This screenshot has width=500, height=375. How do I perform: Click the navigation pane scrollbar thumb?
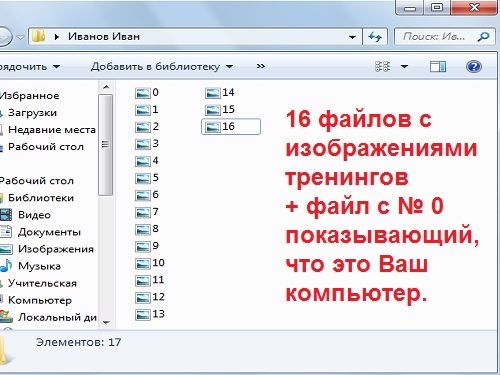106,145
